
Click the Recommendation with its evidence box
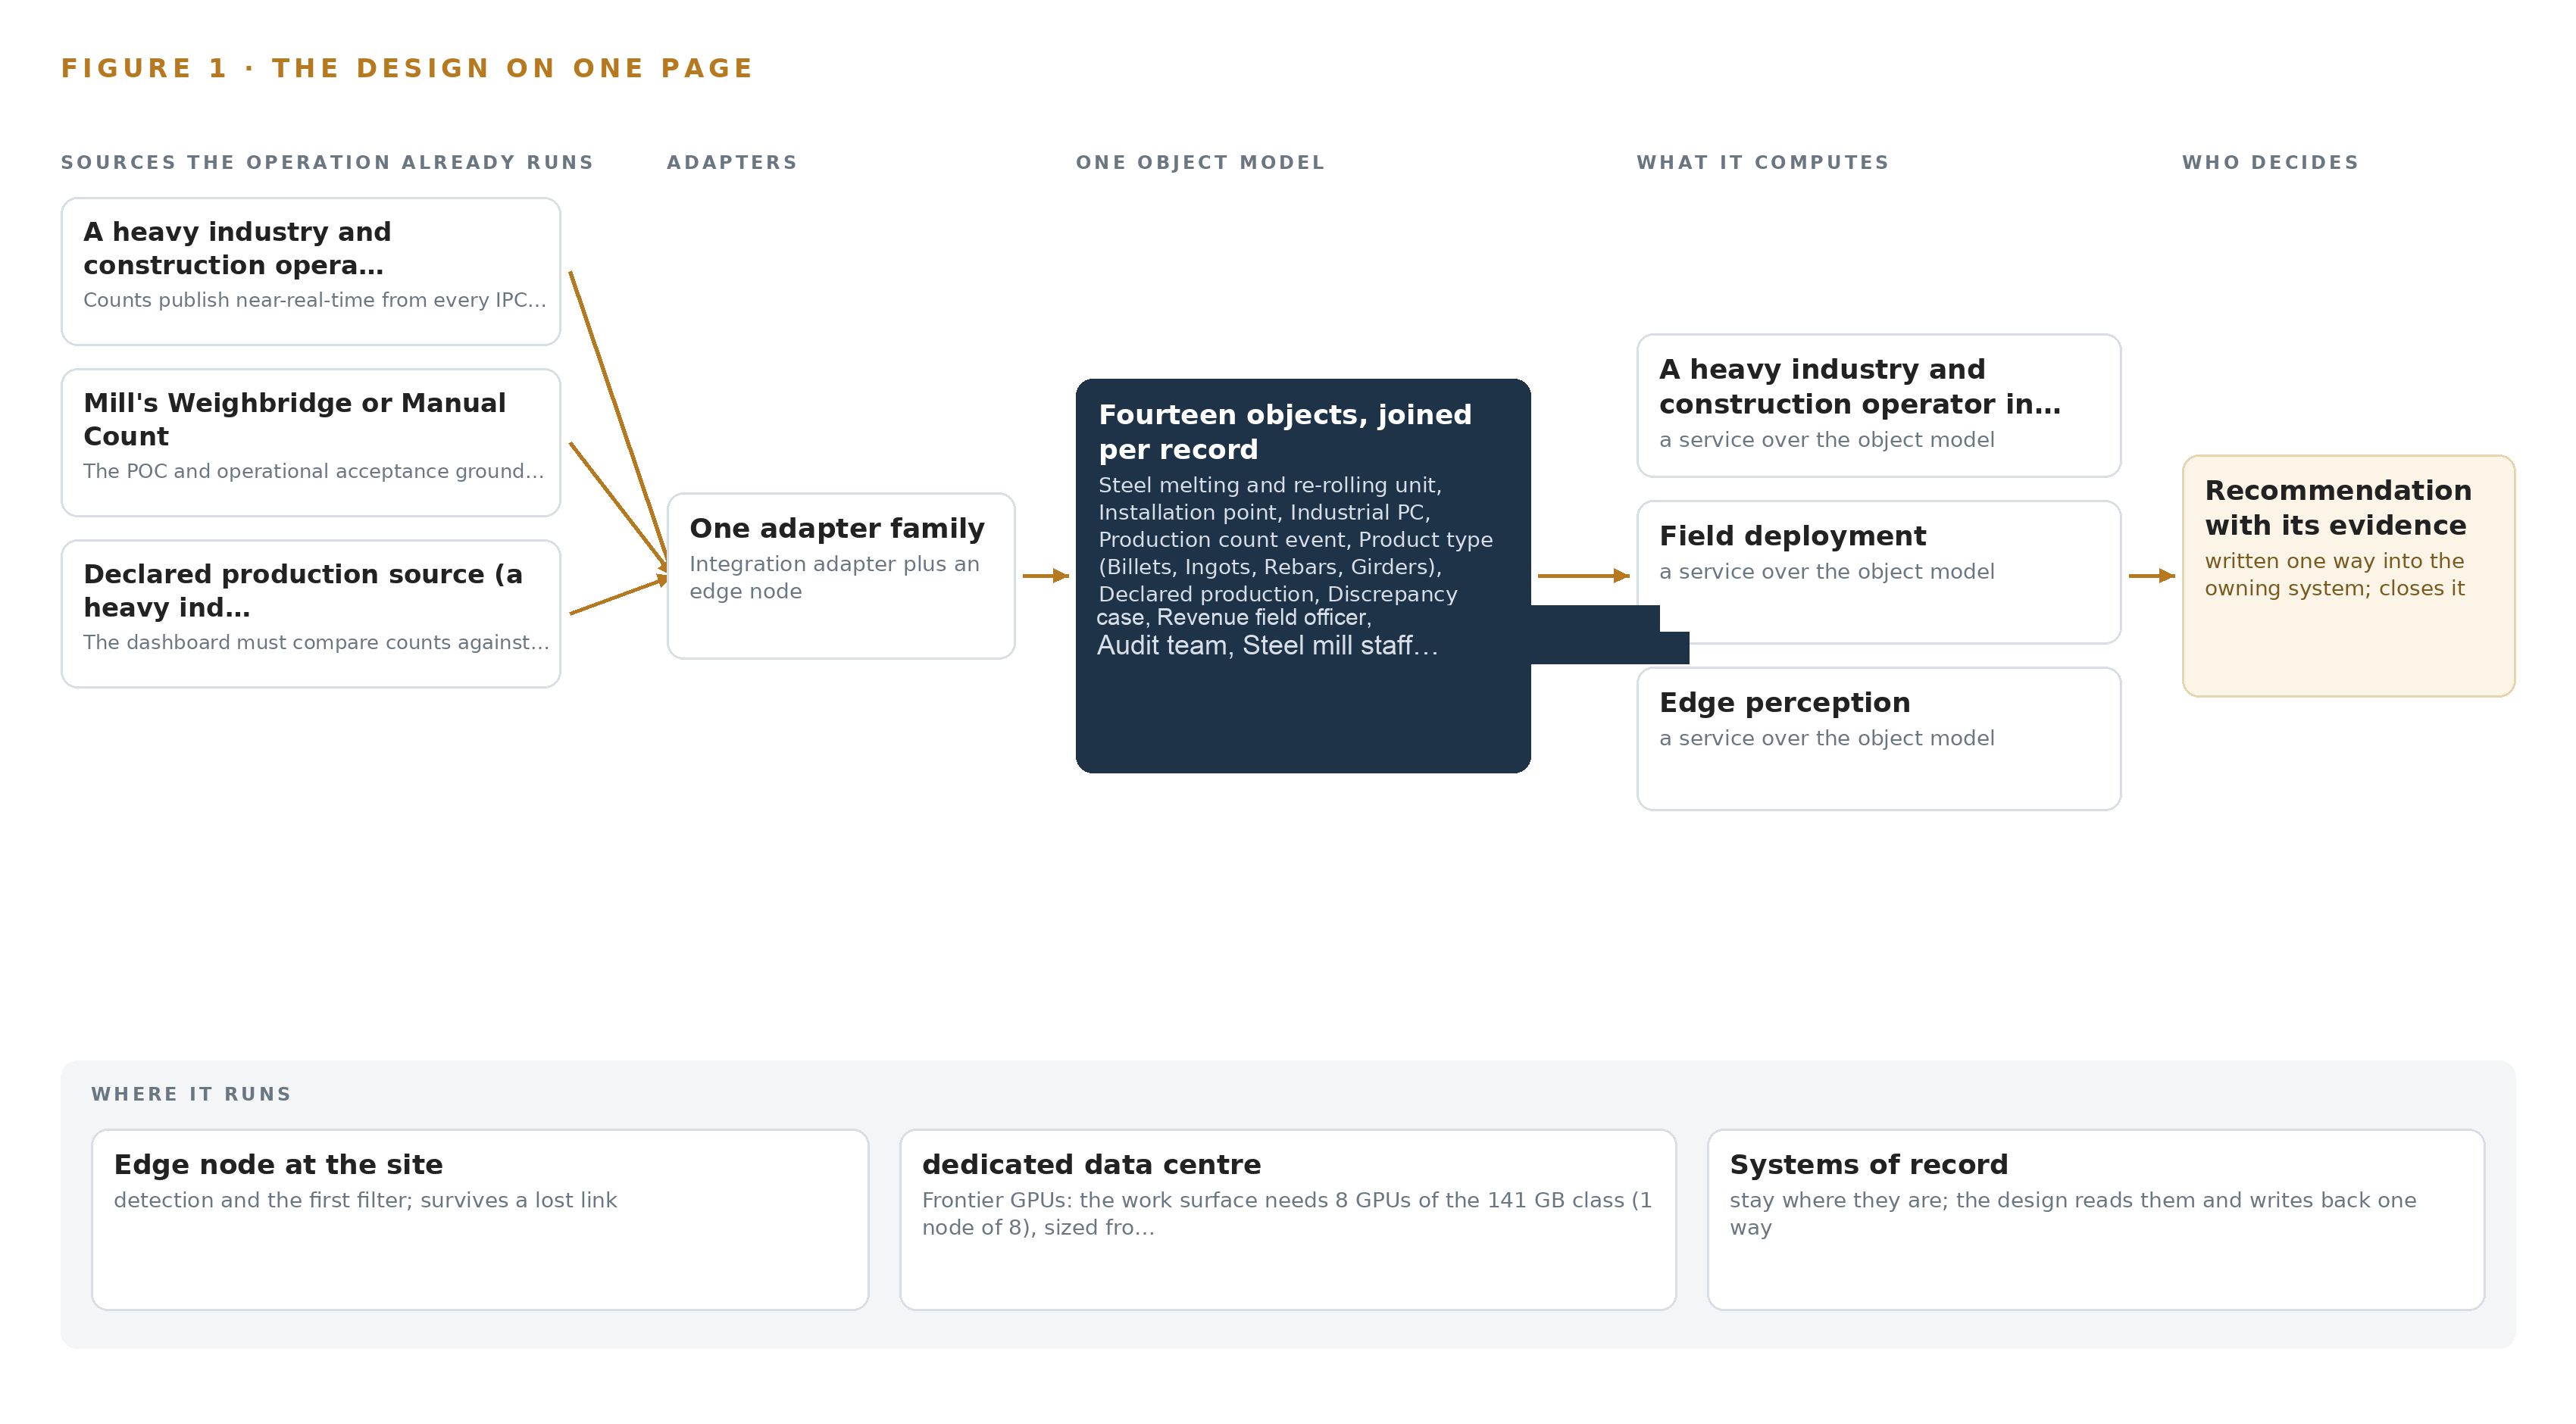coord(2348,575)
